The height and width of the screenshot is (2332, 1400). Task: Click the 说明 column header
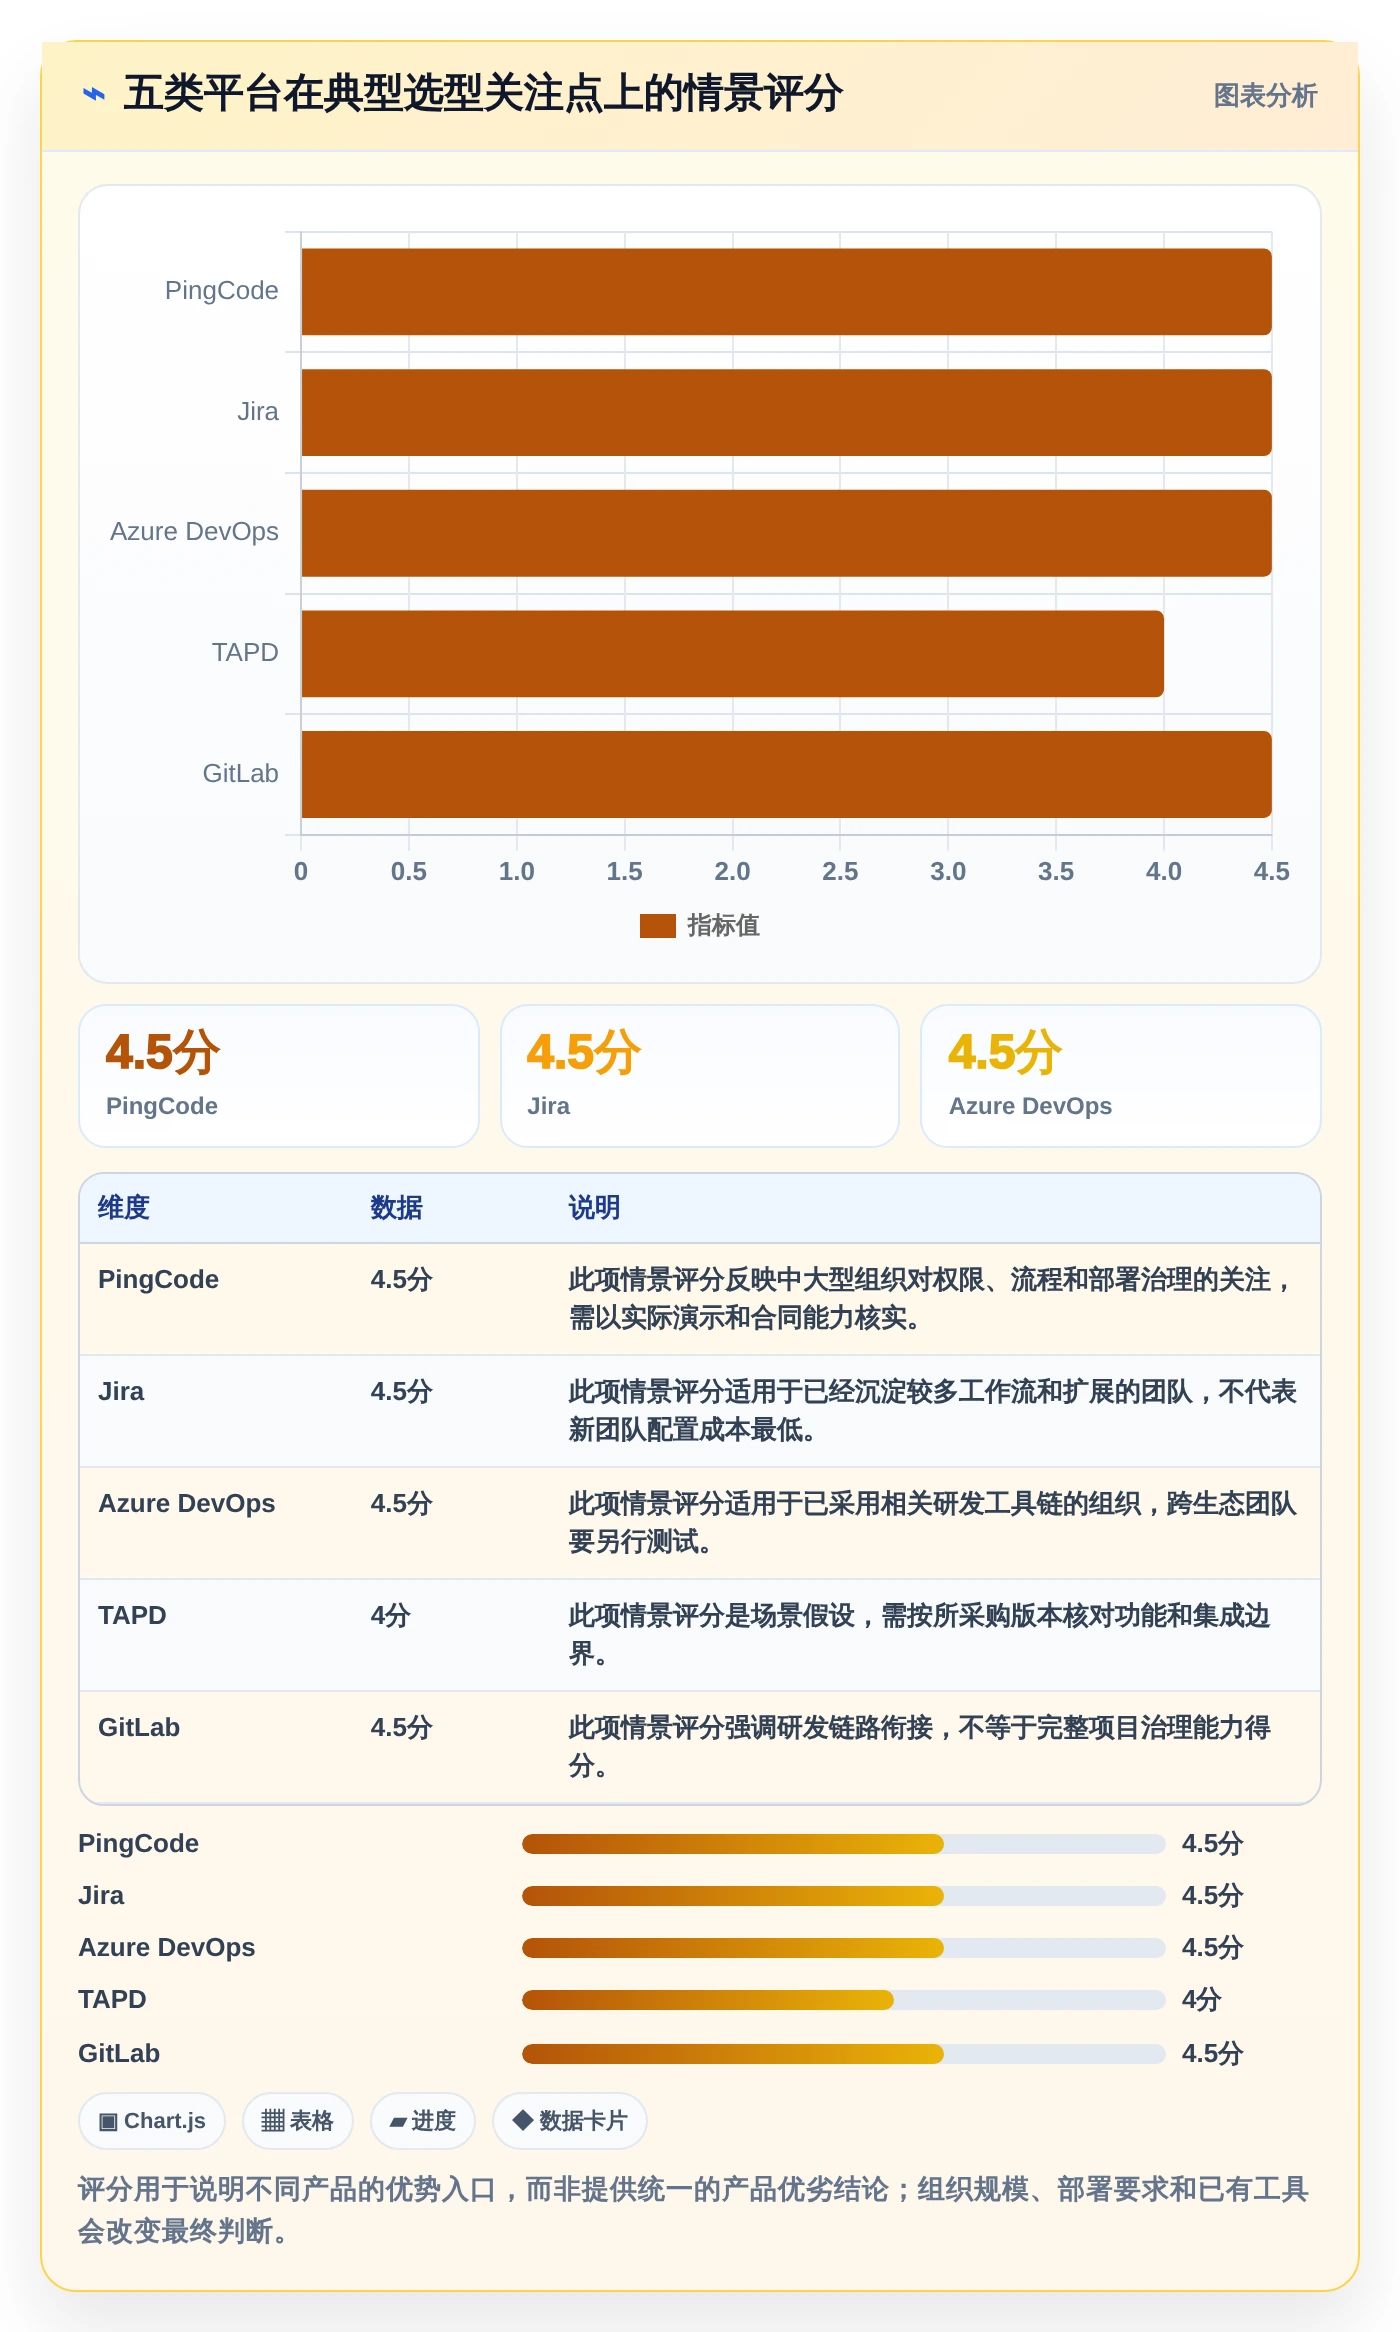(x=594, y=1208)
